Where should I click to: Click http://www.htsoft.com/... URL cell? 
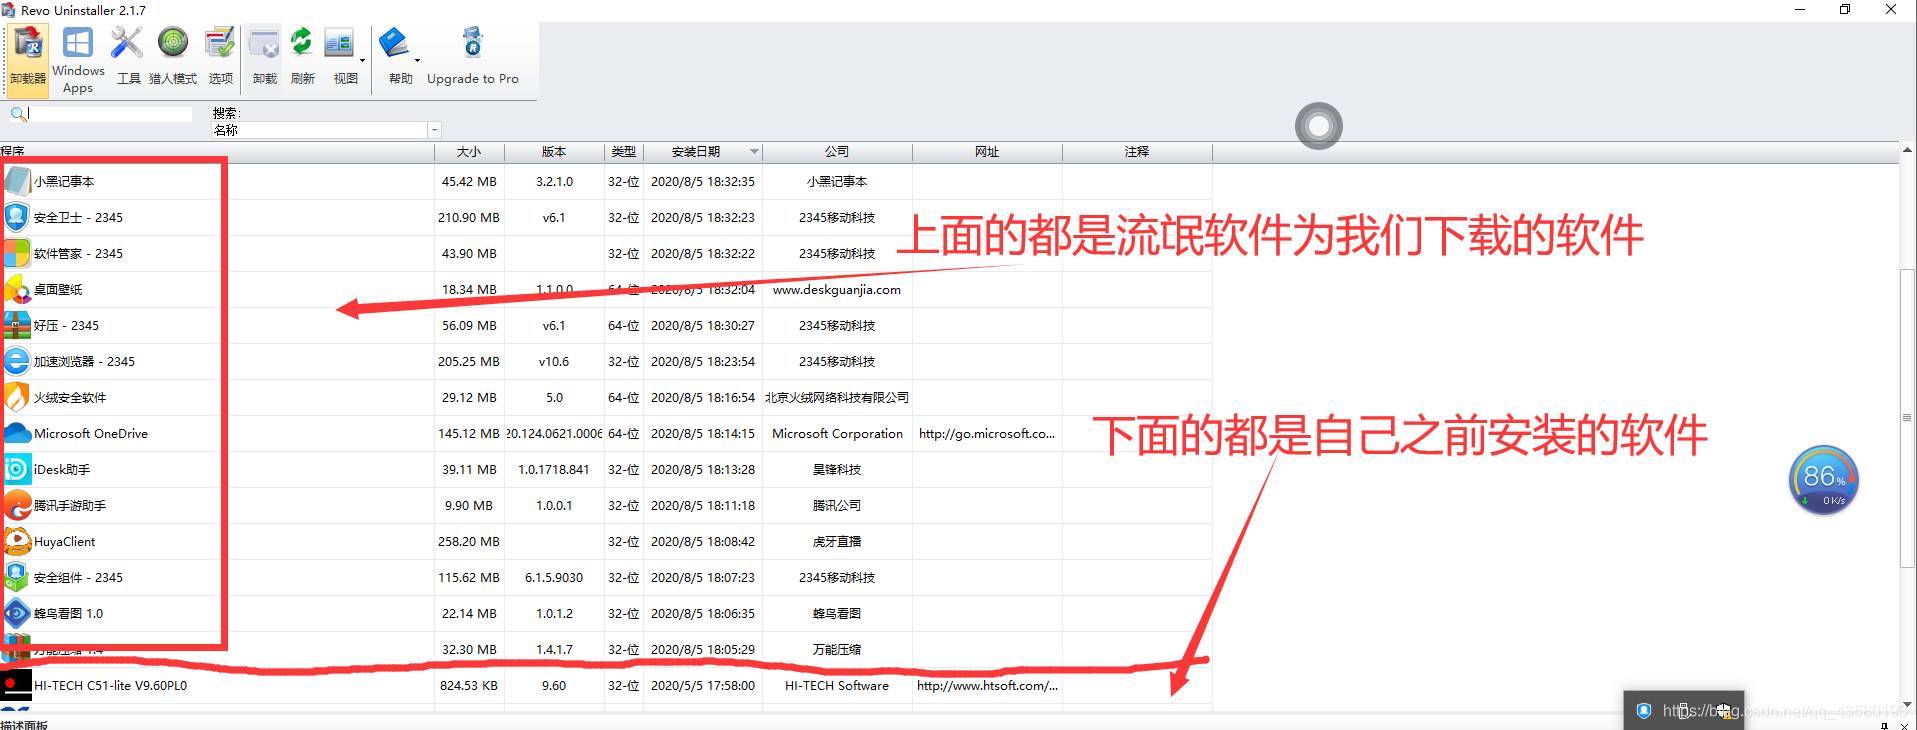point(987,686)
